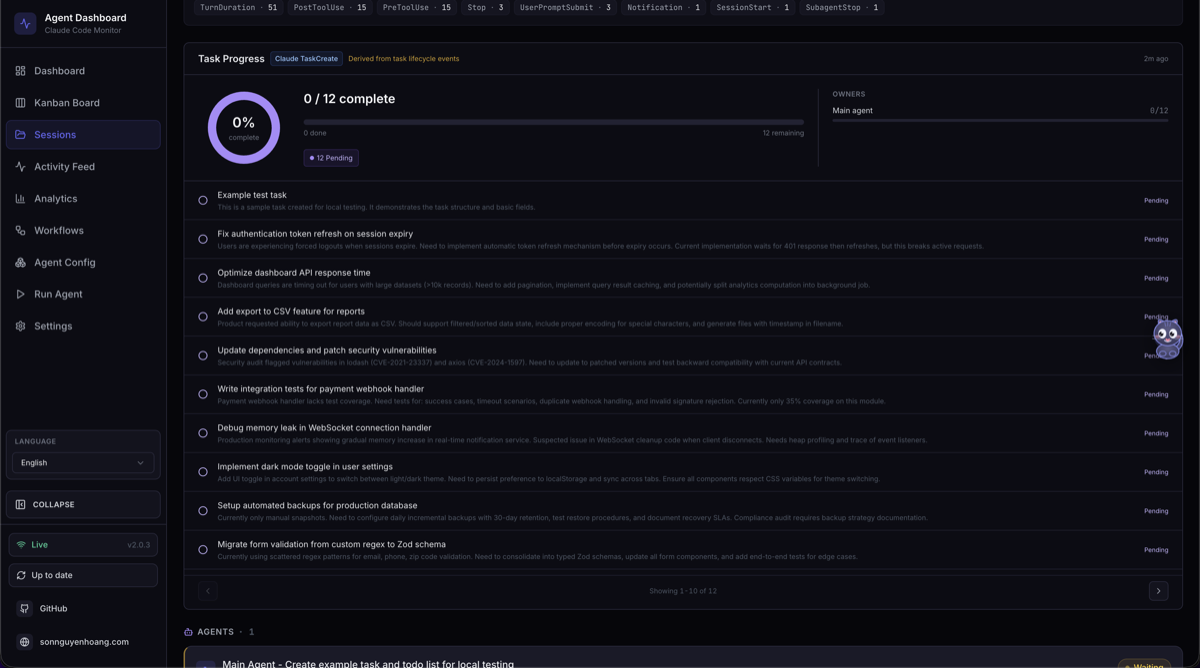The height and width of the screenshot is (668, 1200).
Task: Toggle status circle for Optimize dashboard API response
Action: point(203,278)
